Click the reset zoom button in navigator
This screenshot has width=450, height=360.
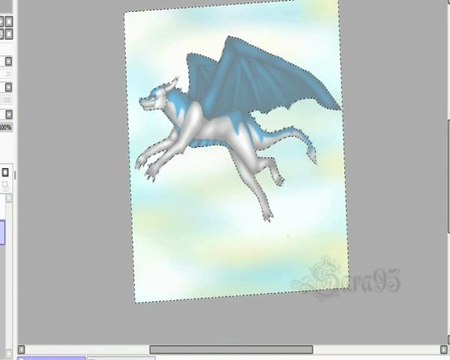click(x=9, y=22)
